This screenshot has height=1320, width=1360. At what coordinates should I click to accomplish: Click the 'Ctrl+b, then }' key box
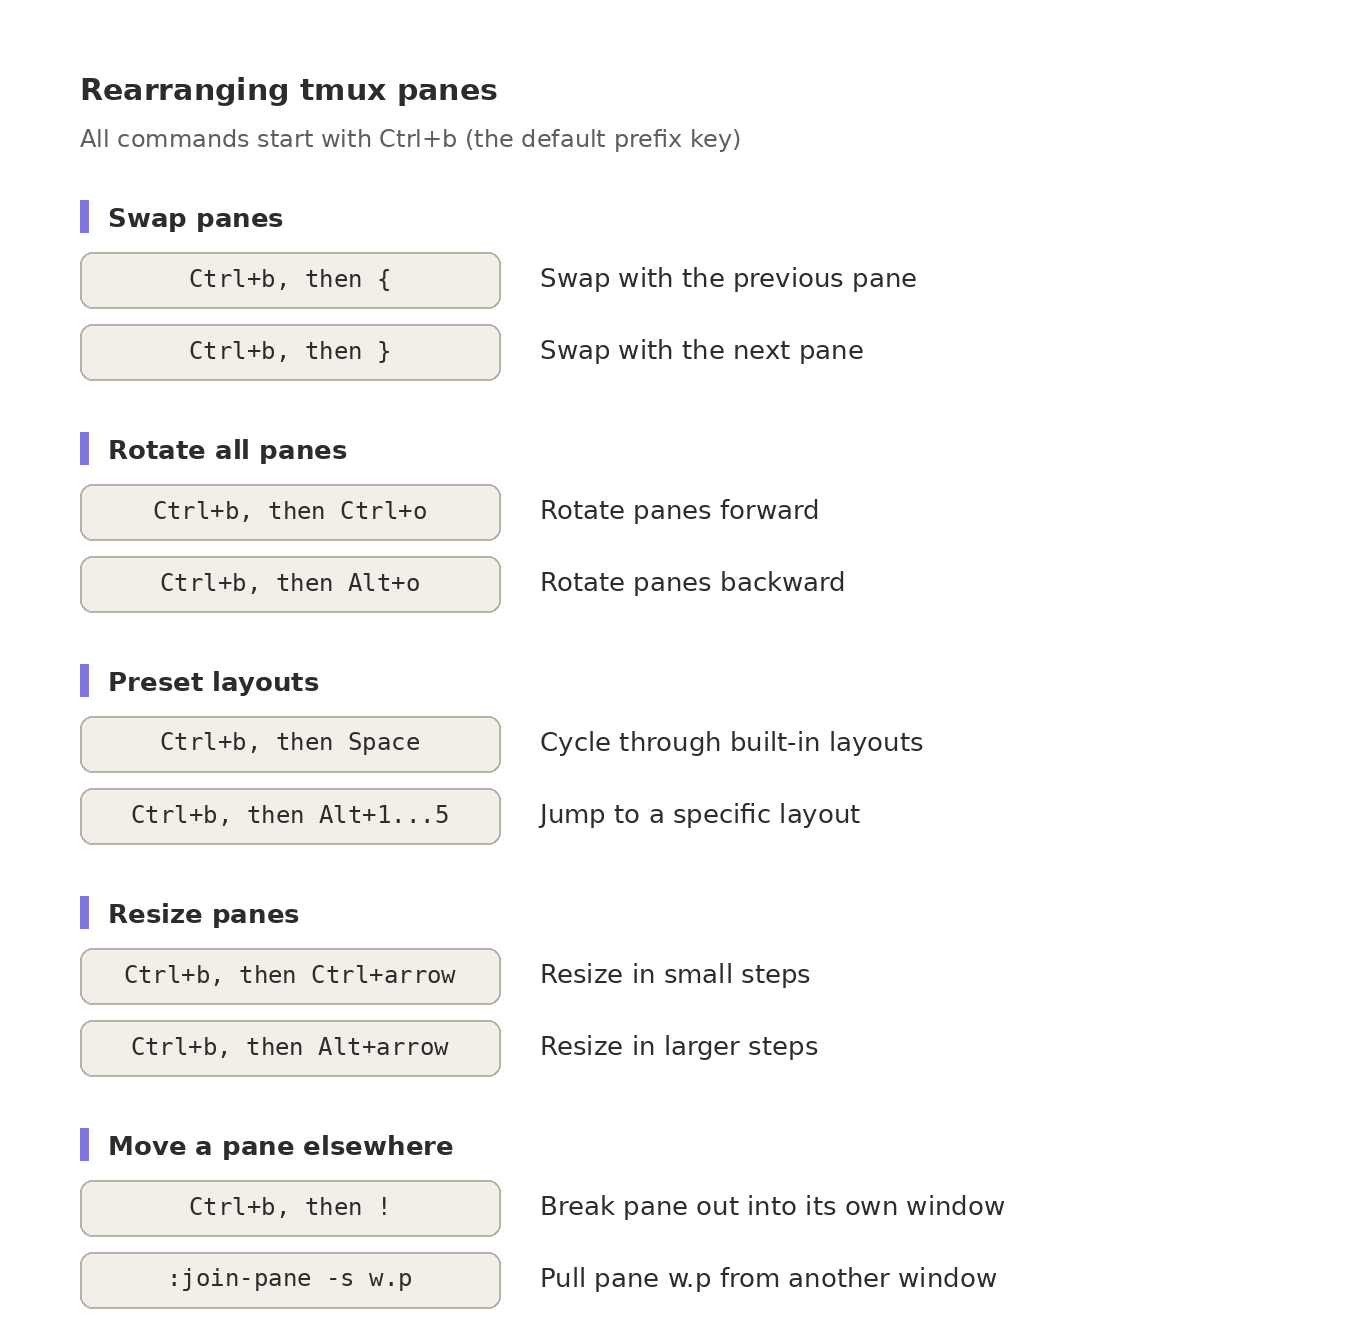[290, 352]
